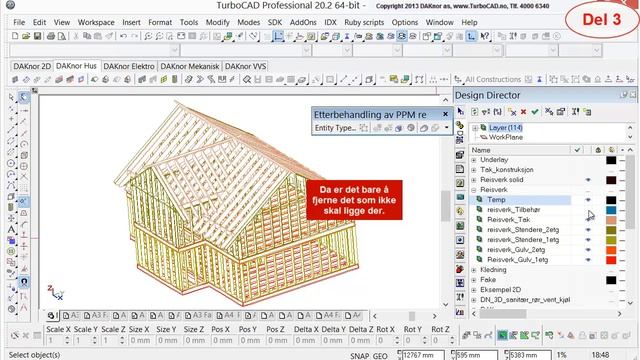Select the Circle tool in left toolbar
640x360 pixels.
pyautogui.click(x=11, y=163)
